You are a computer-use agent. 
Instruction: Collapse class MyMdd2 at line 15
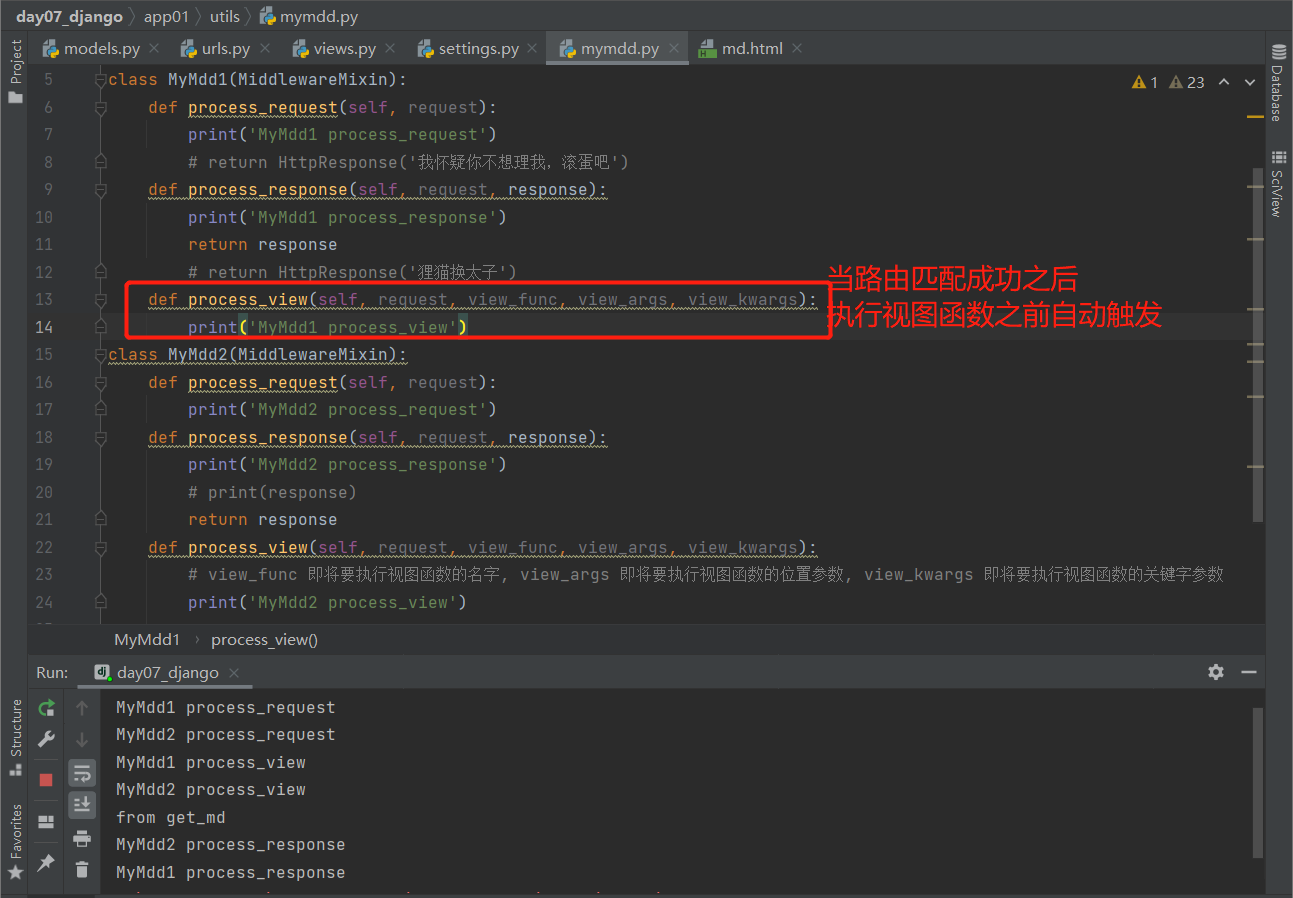(100, 355)
